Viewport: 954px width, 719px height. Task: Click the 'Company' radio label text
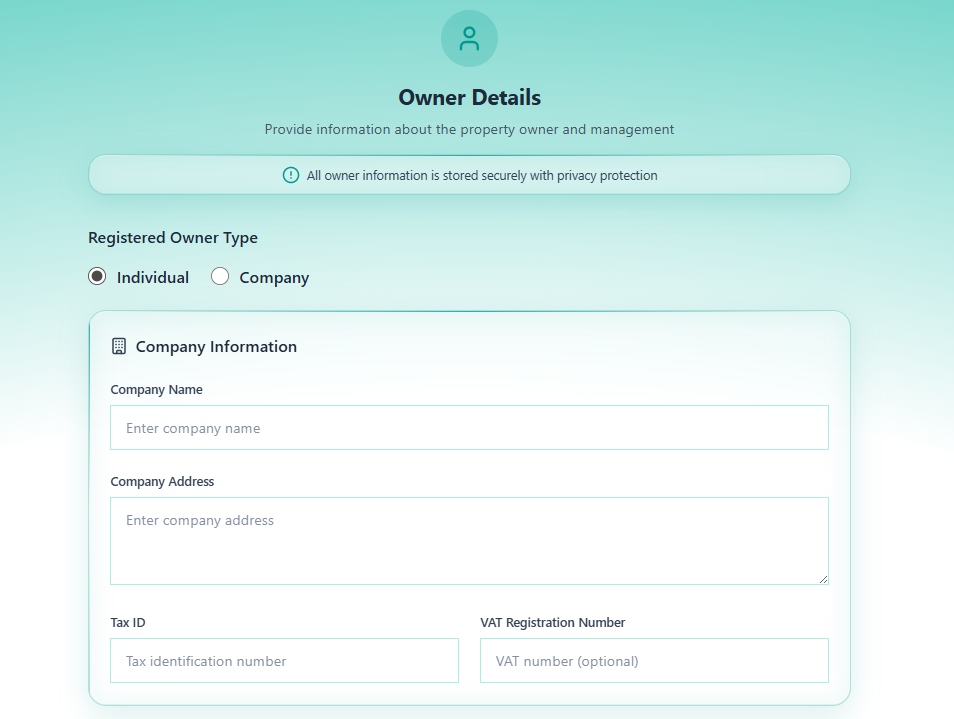point(274,278)
